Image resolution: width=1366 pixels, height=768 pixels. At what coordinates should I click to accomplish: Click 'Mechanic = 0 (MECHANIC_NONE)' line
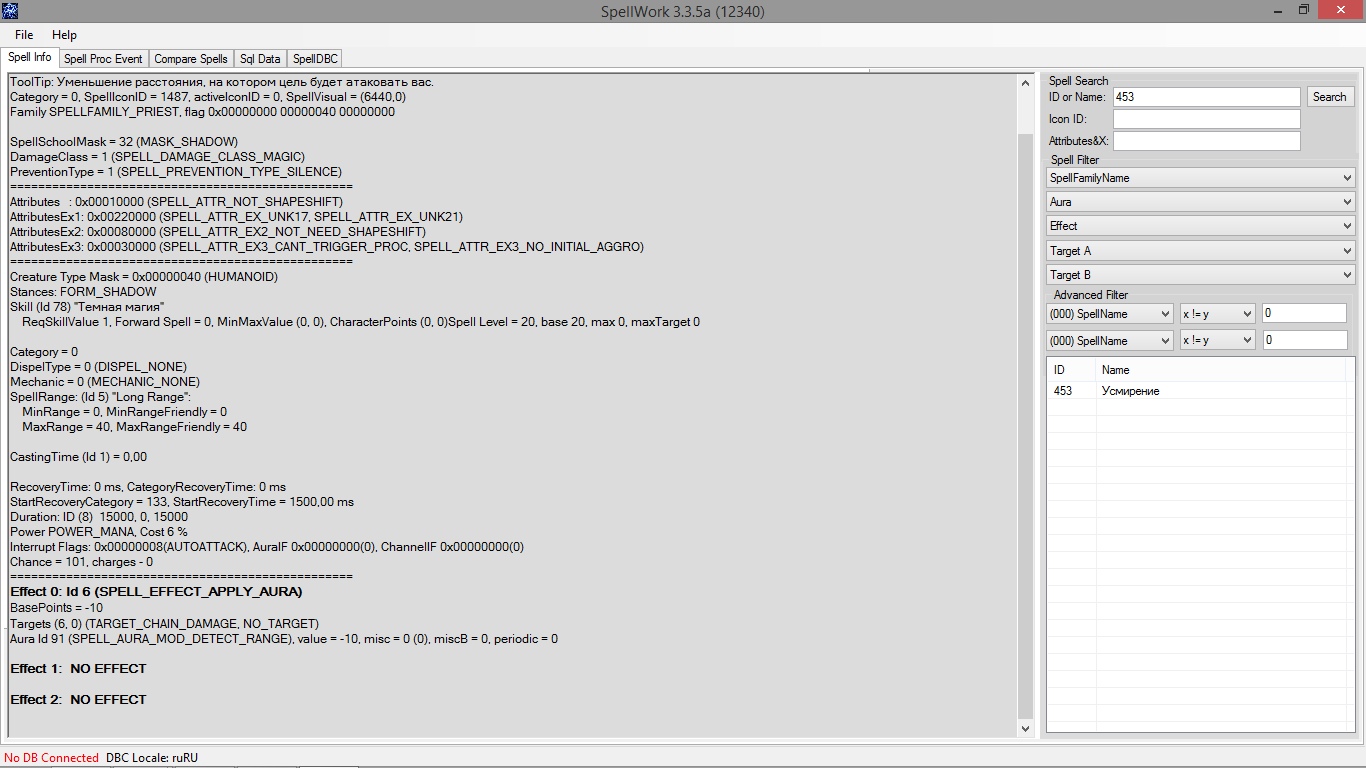click(105, 382)
